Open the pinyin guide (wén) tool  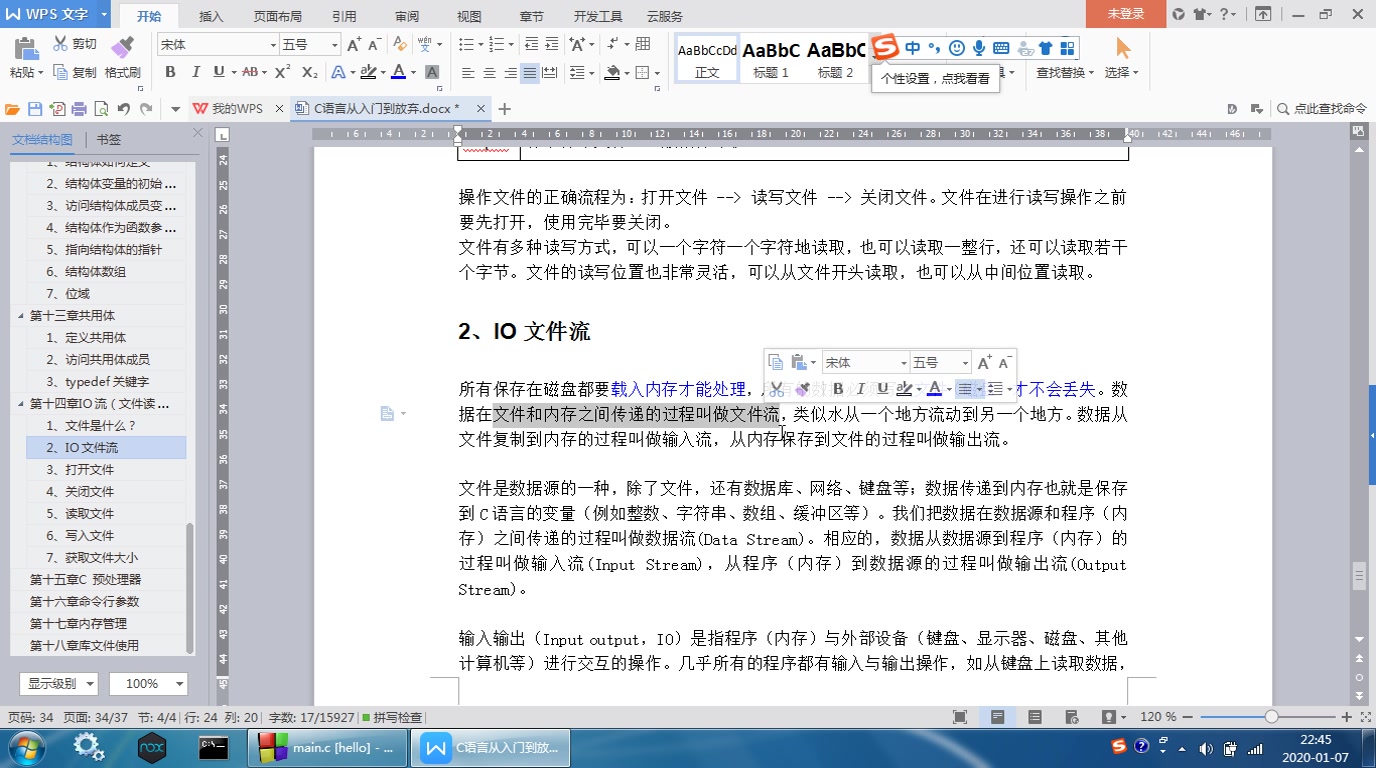coord(424,45)
